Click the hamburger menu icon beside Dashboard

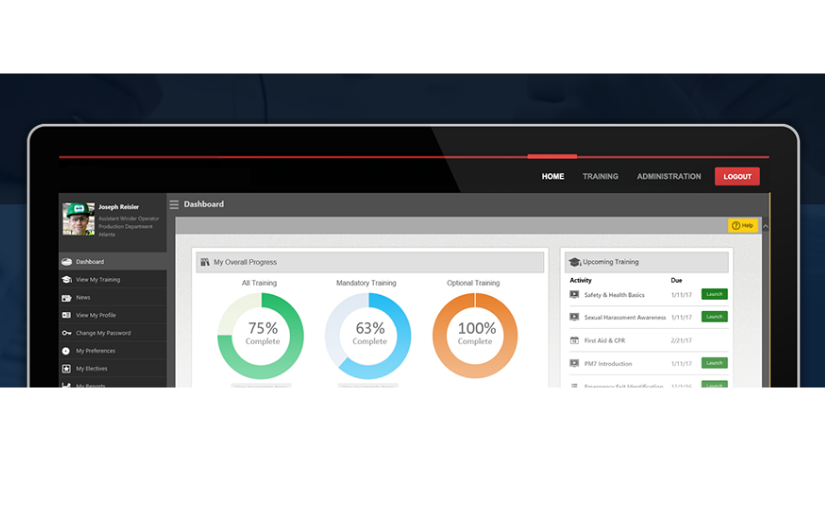coord(174,204)
